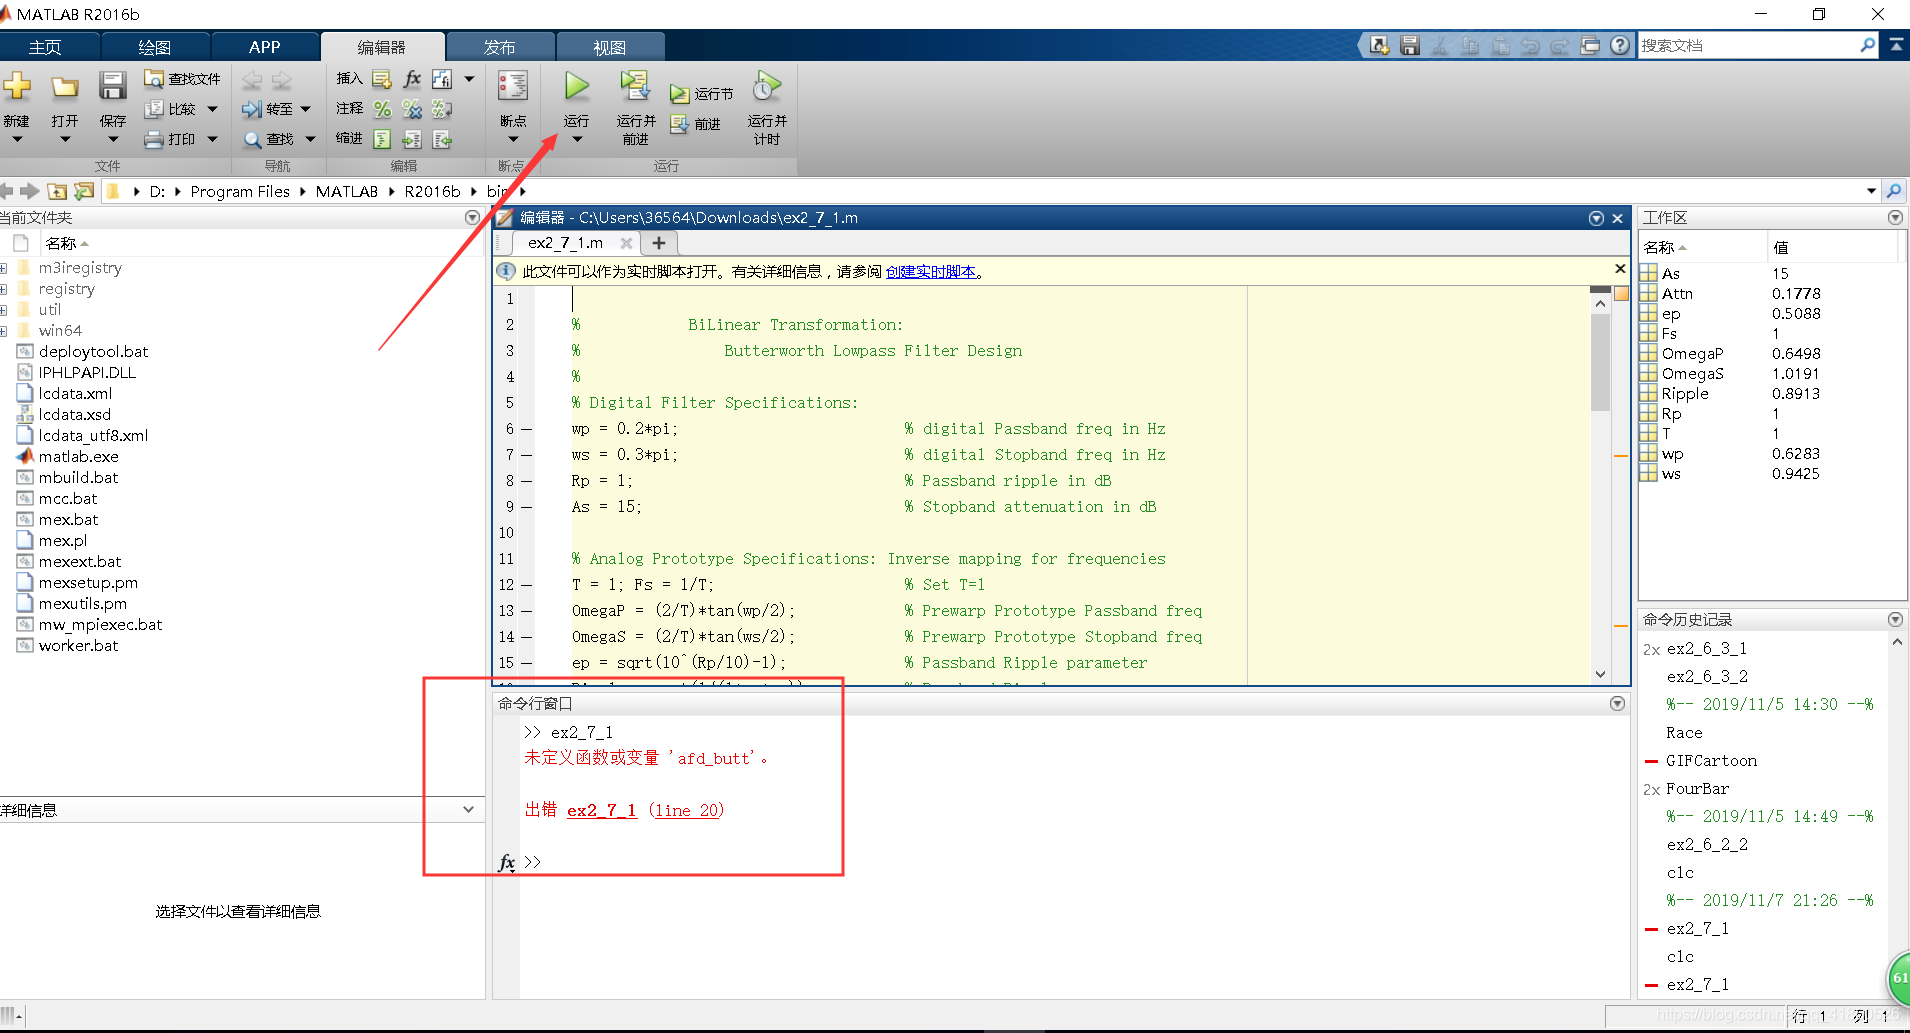Open the Workspace (工作区) panel actions menu
This screenshot has width=1910, height=1033.
coord(1895,217)
